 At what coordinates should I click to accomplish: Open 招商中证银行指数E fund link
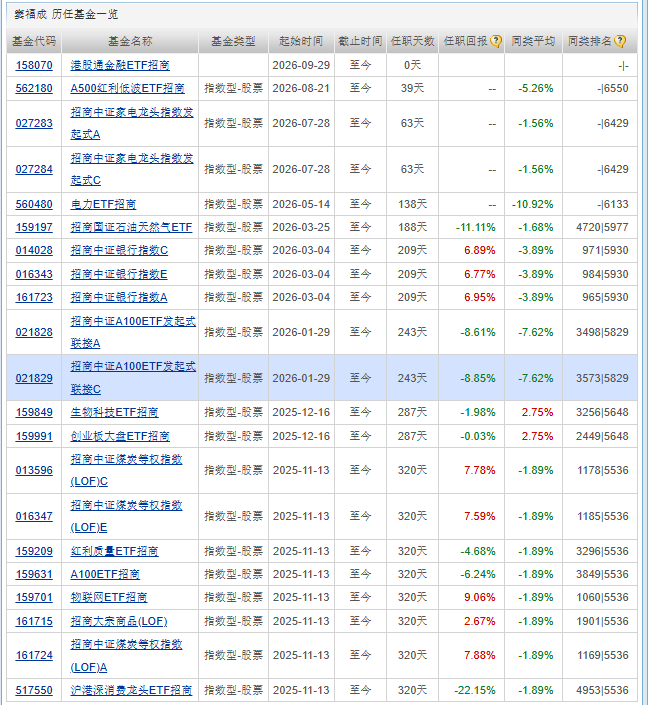click(x=119, y=274)
